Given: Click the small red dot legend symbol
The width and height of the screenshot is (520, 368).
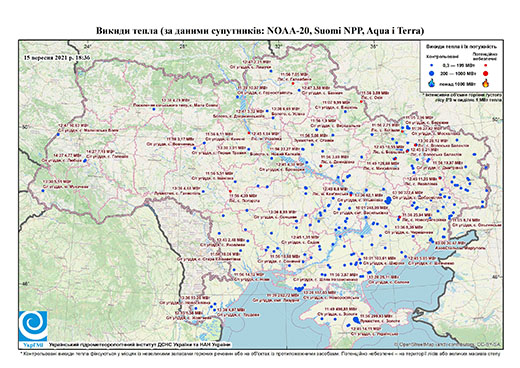Looking at the screenshot, I should [486, 66].
